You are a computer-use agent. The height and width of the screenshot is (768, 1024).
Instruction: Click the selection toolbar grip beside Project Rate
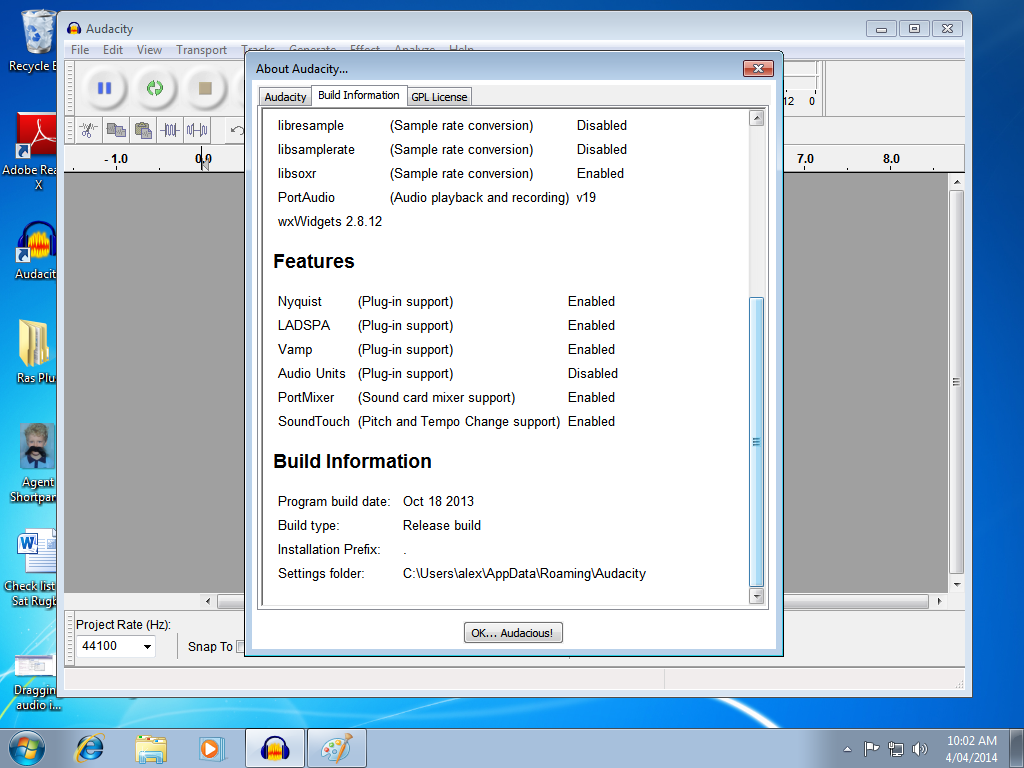pos(70,637)
